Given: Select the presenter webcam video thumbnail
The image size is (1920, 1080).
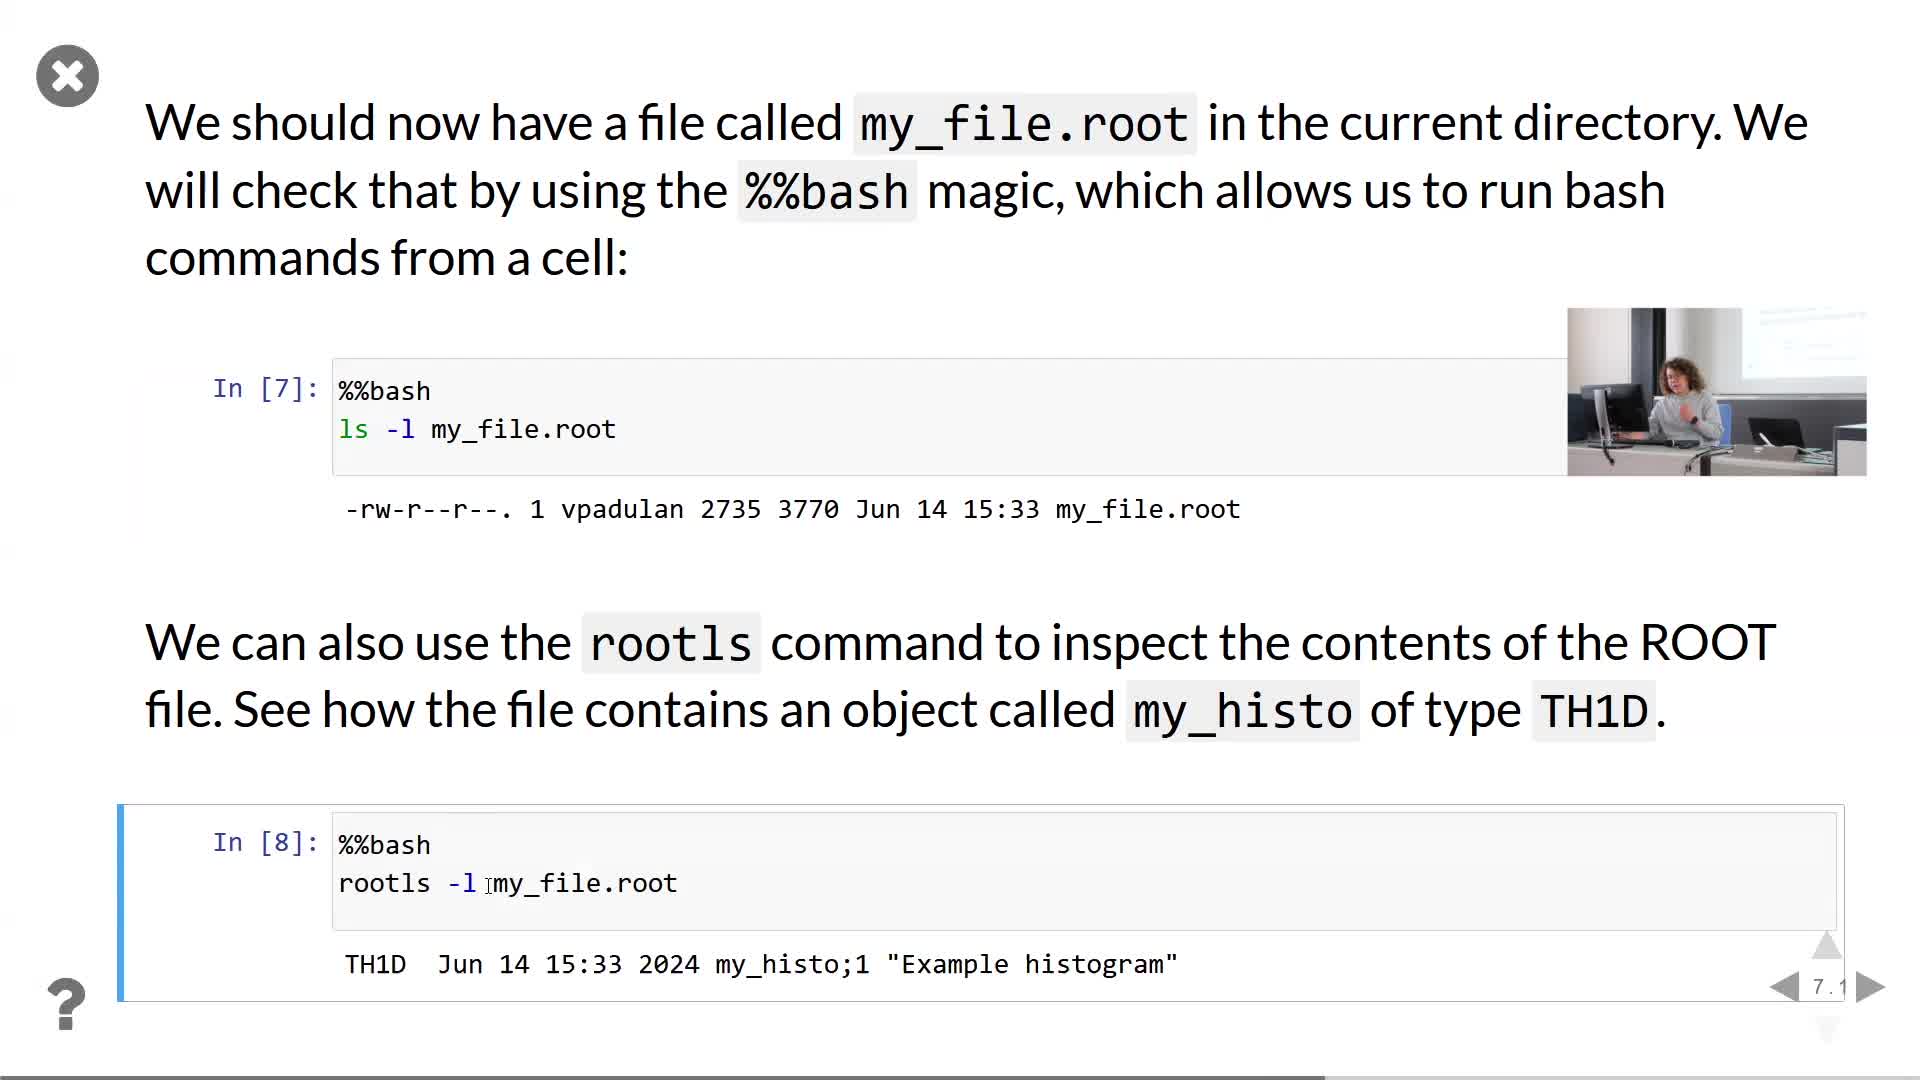Looking at the screenshot, I should [x=1716, y=391].
